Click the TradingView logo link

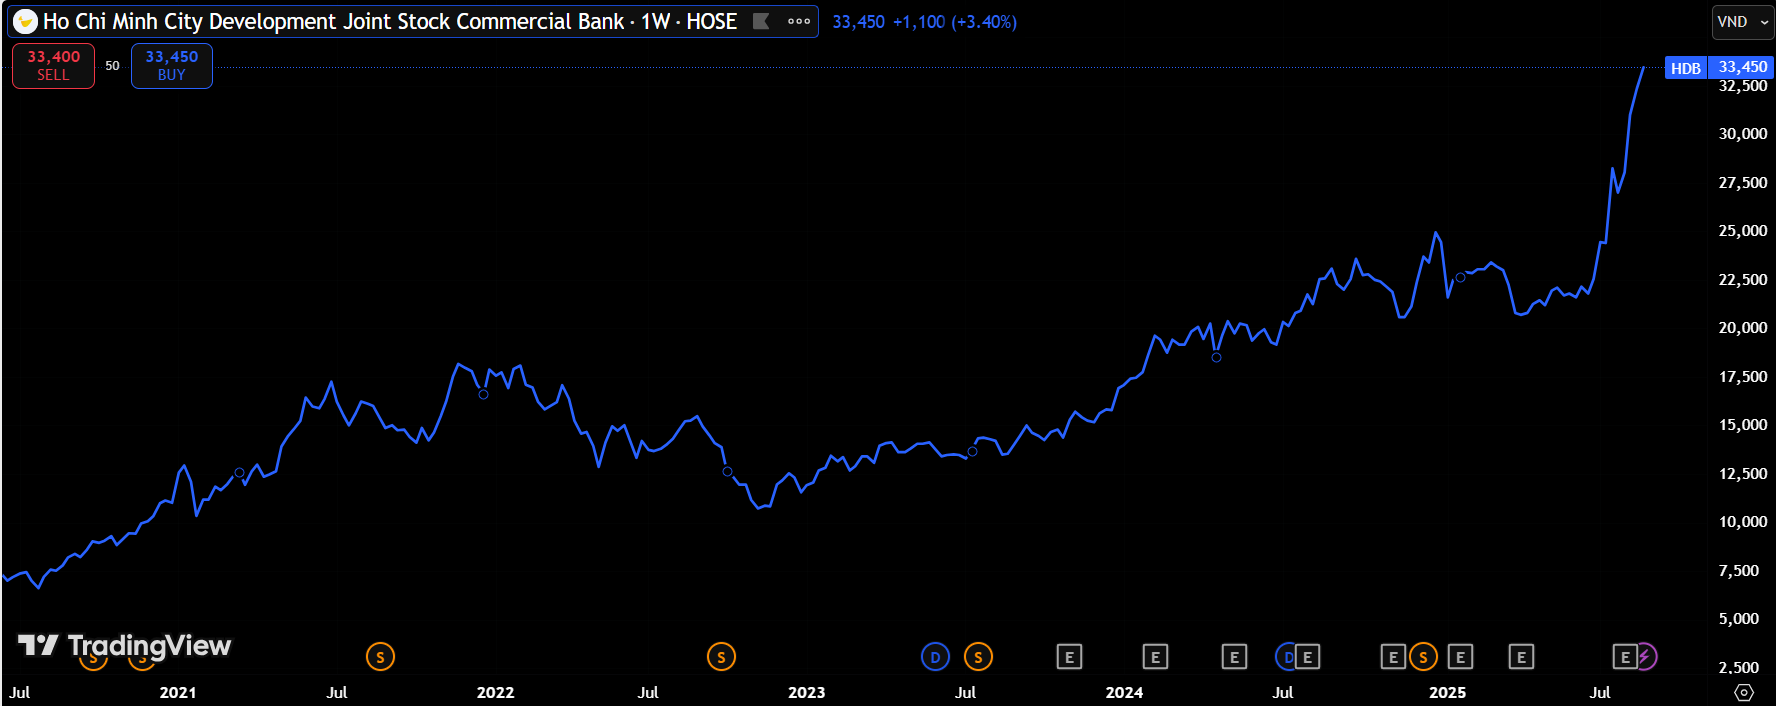pos(125,646)
